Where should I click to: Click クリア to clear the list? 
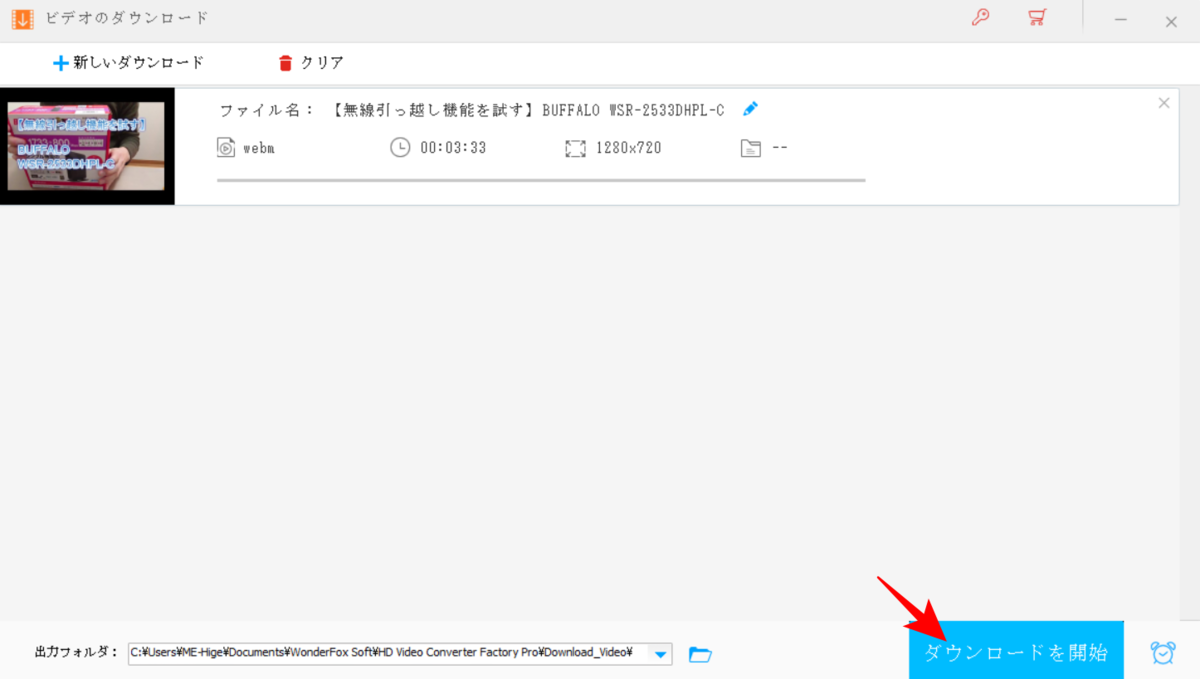coord(310,63)
